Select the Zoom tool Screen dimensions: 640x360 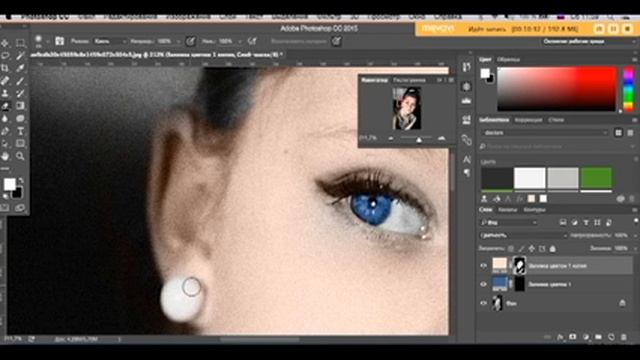[x=20, y=156]
